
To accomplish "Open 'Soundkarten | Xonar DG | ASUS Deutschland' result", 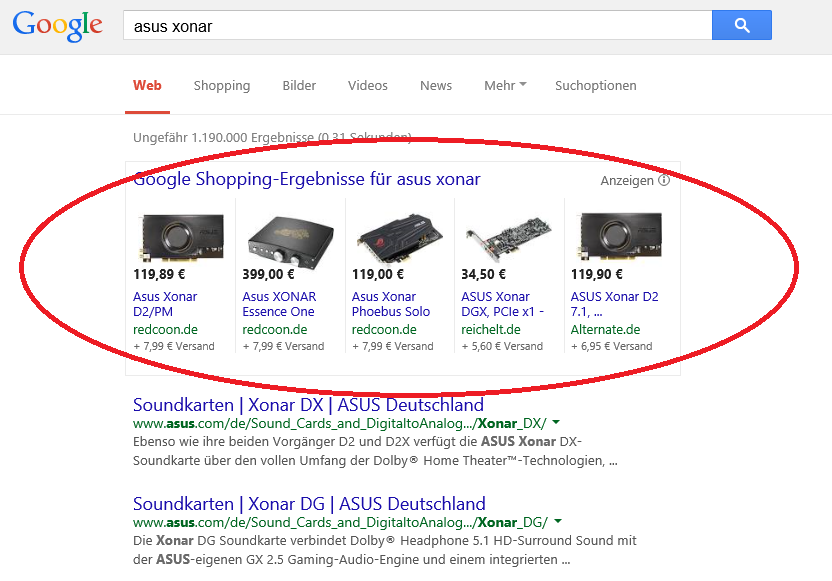I will click(x=309, y=504).
